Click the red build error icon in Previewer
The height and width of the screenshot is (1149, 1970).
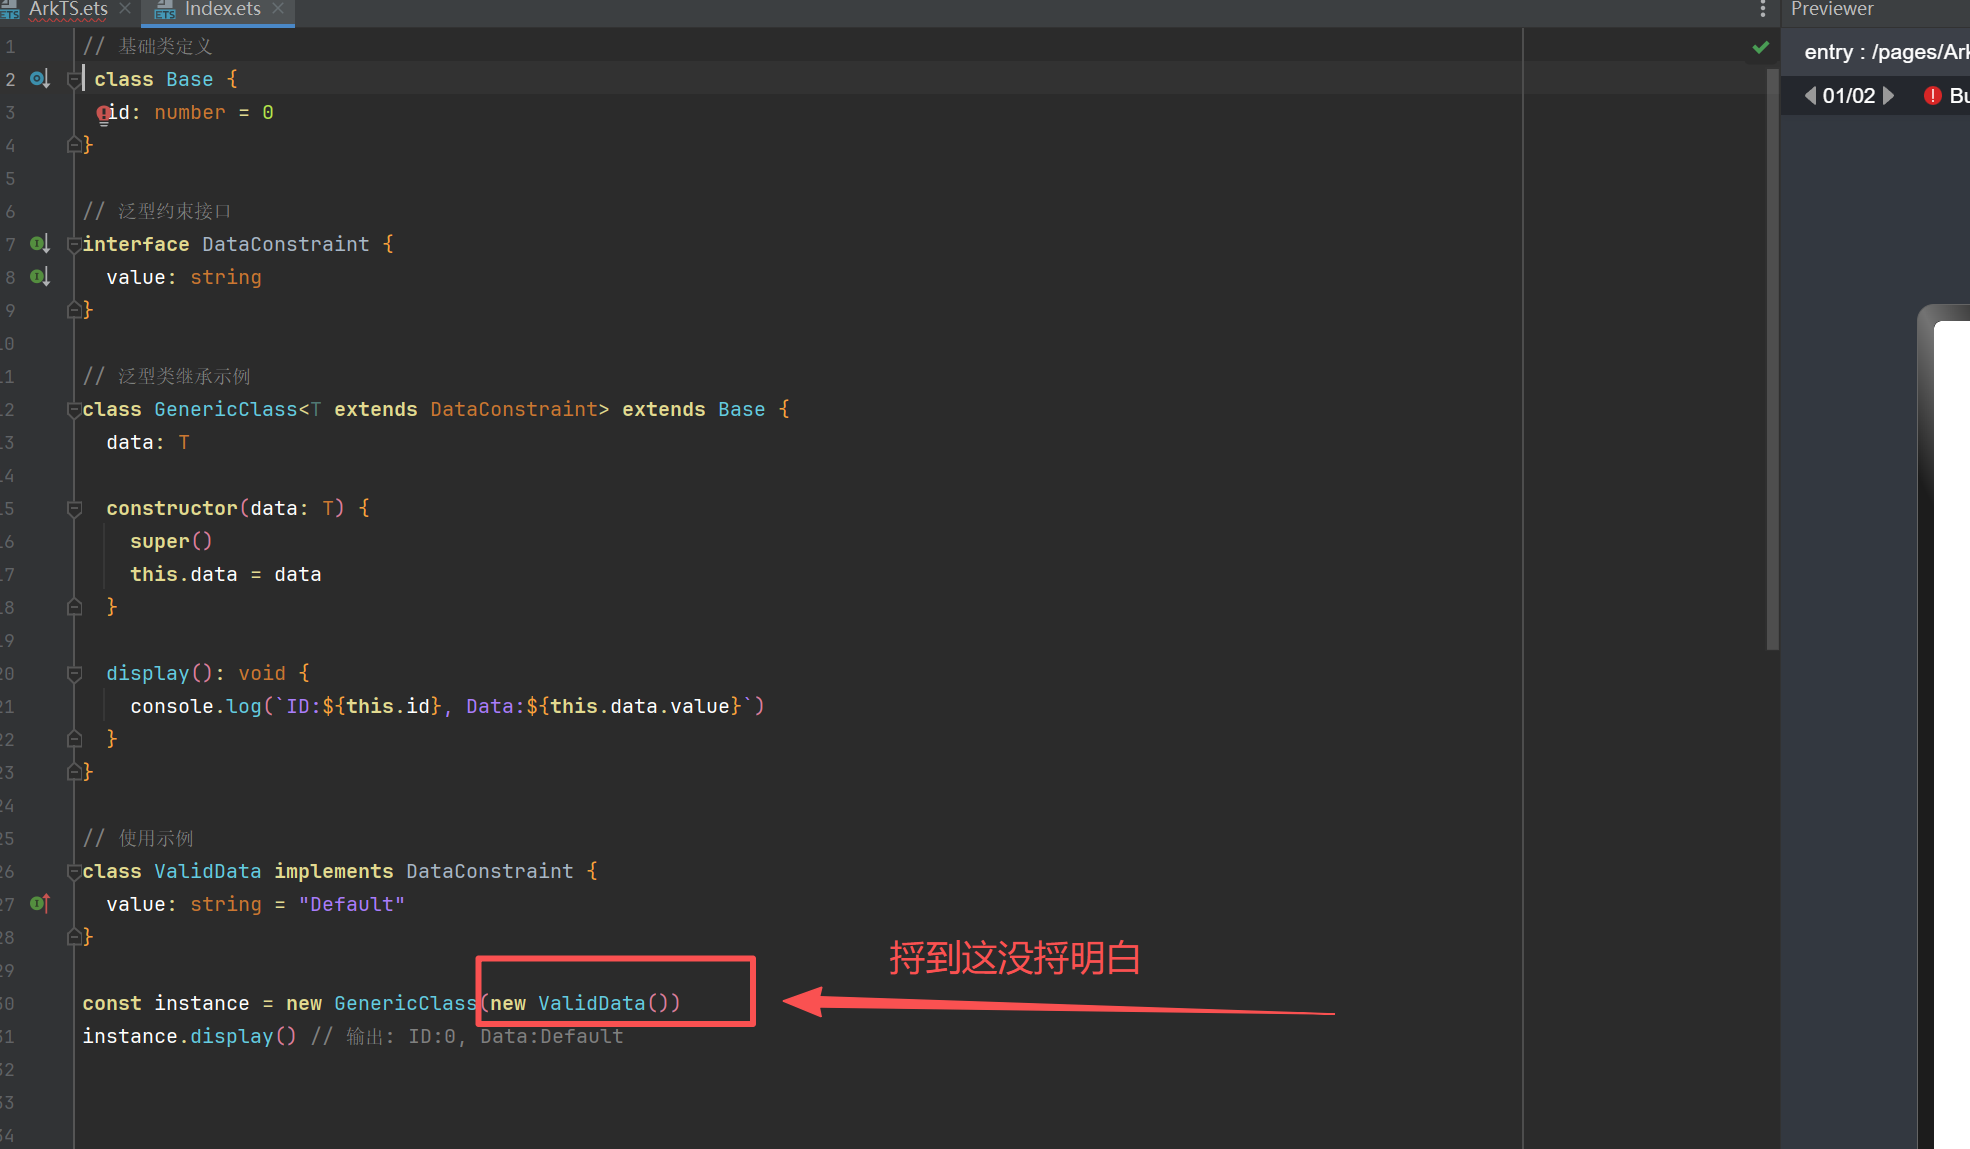point(1932,96)
